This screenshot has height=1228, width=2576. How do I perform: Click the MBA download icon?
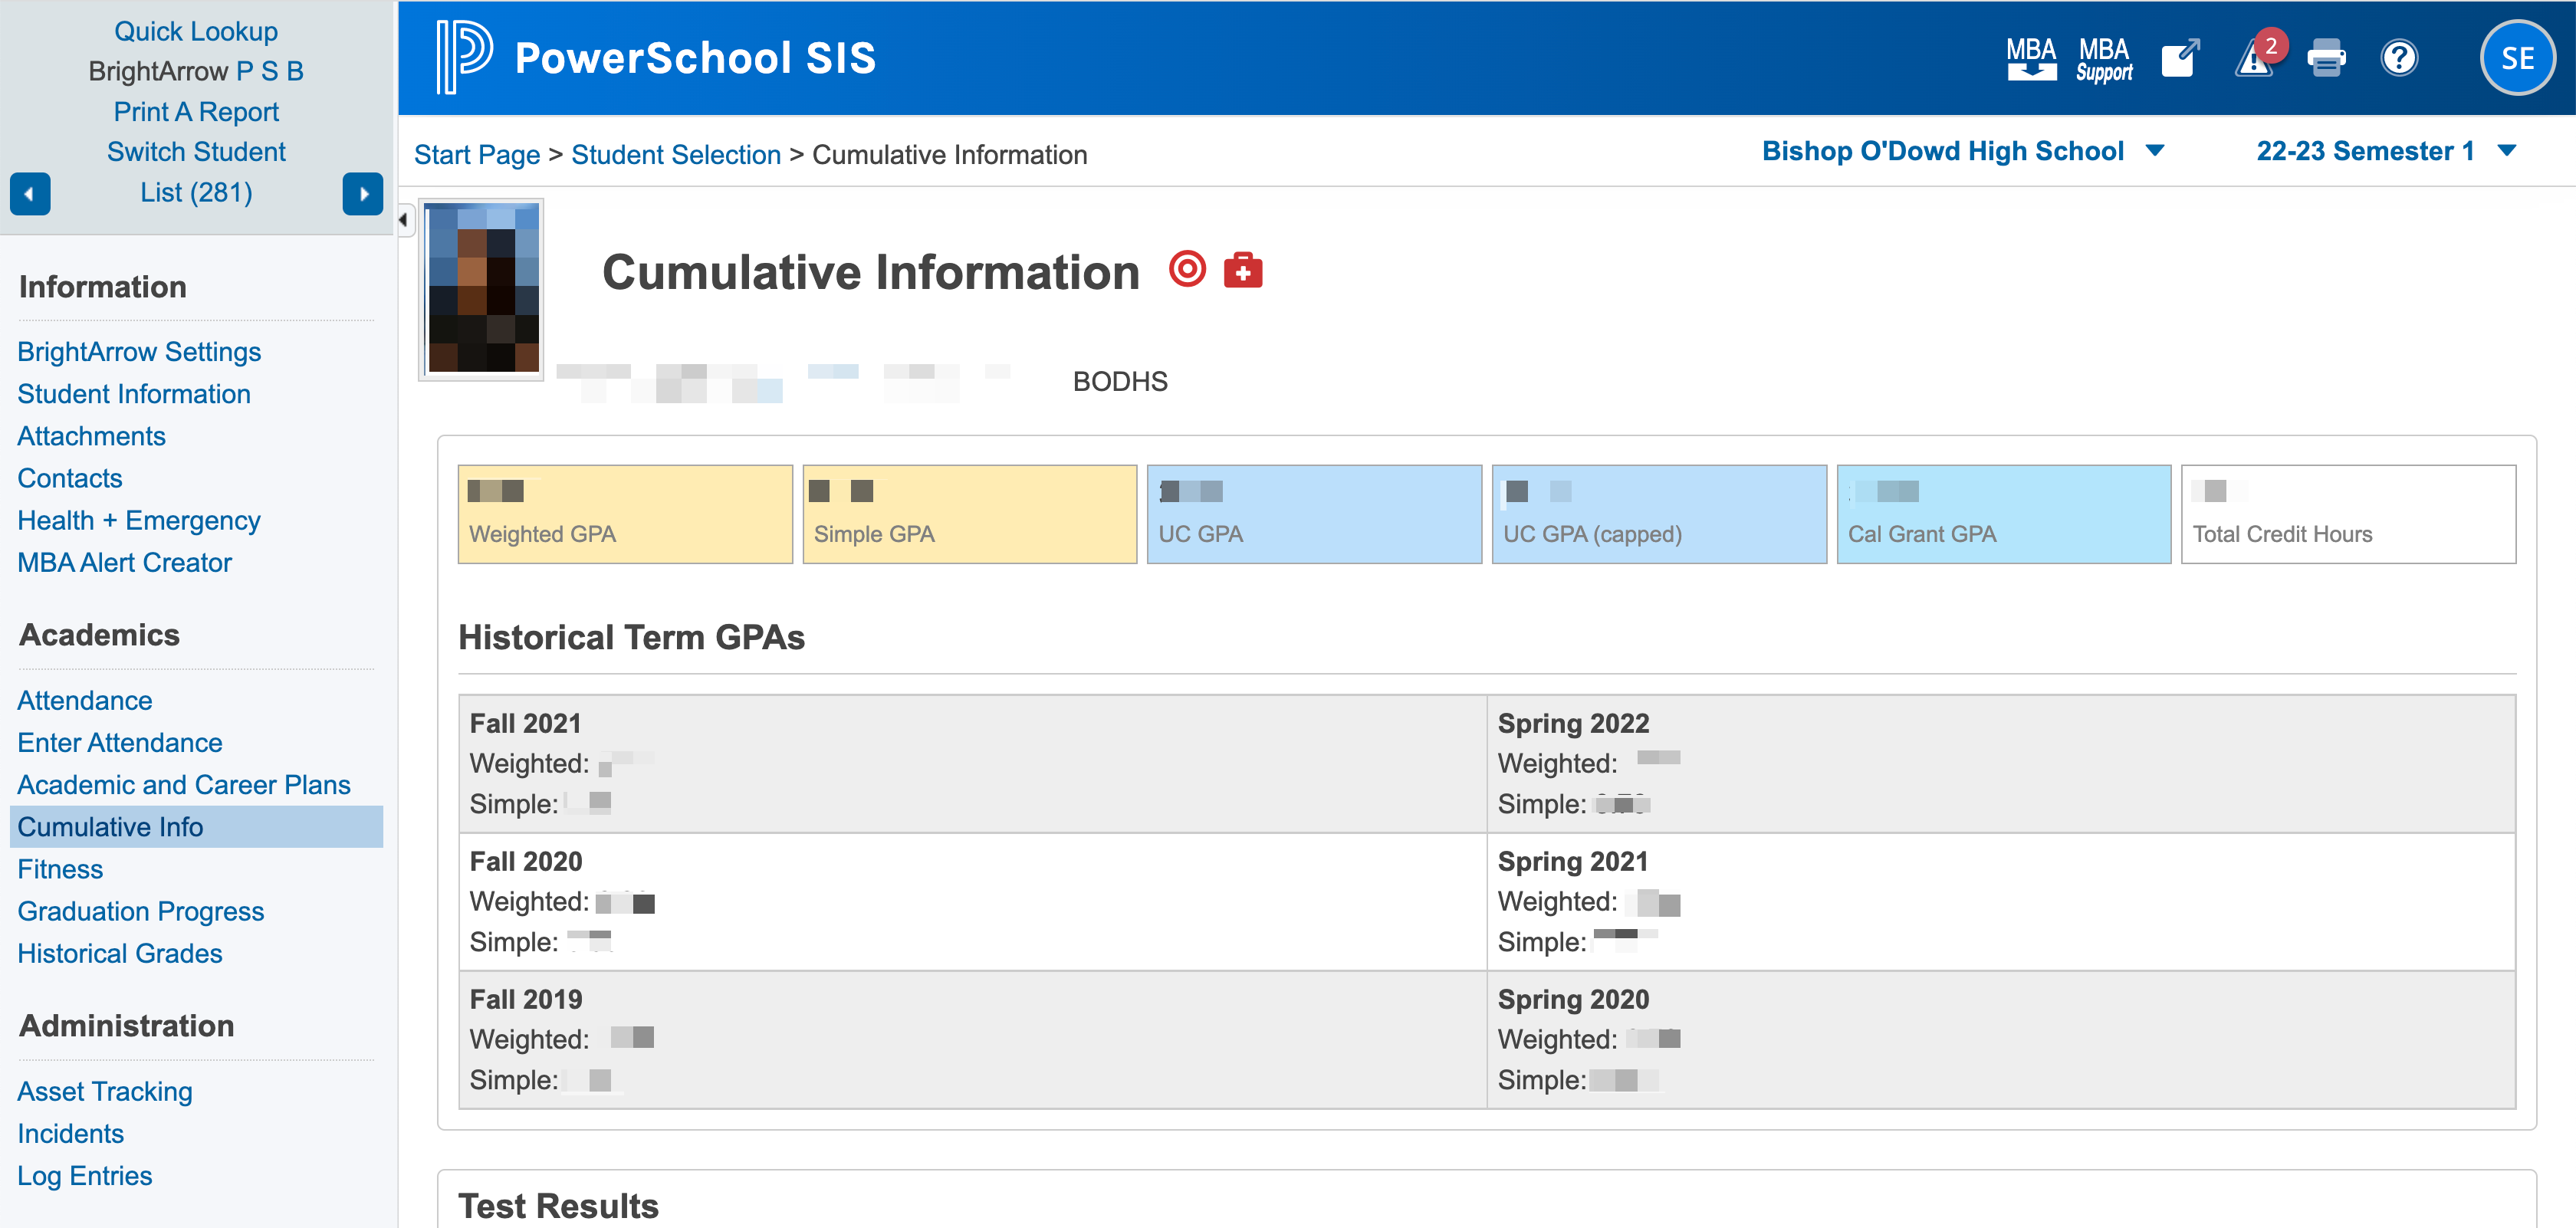(x=2030, y=58)
